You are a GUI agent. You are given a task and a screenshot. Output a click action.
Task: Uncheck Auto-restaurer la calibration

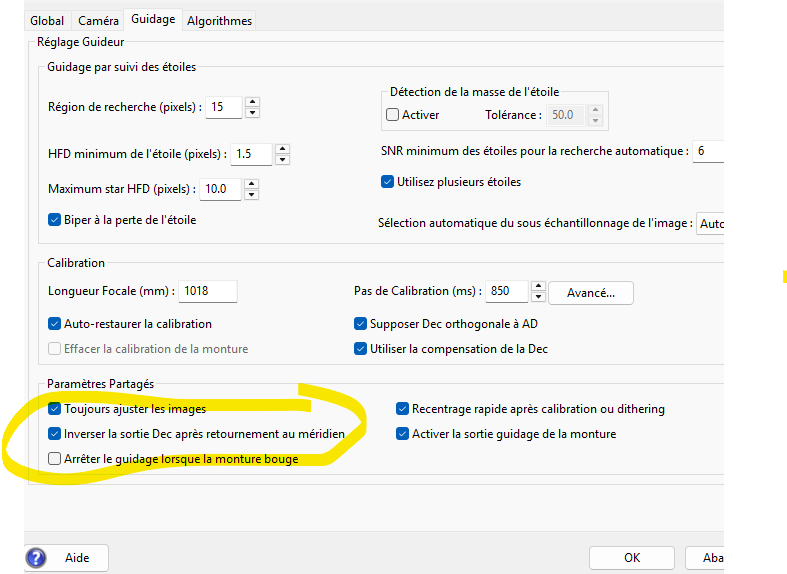(x=54, y=324)
